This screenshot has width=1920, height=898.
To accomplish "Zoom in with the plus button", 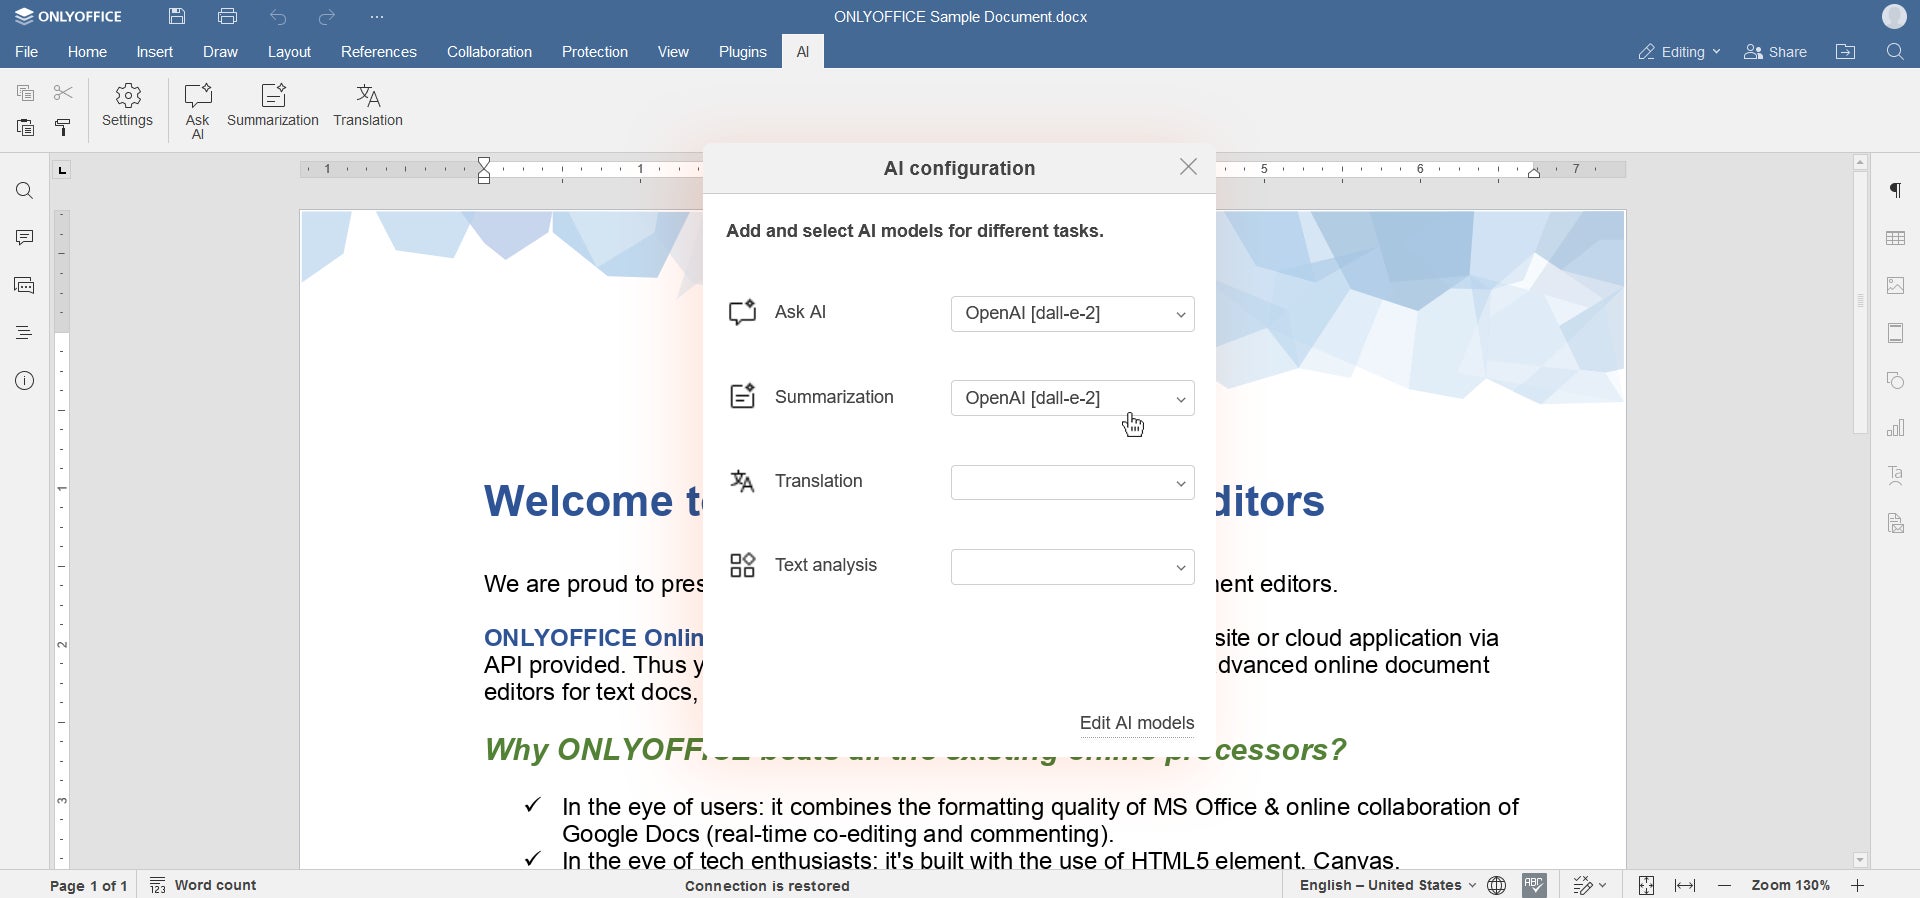I will pyautogui.click(x=1858, y=886).
